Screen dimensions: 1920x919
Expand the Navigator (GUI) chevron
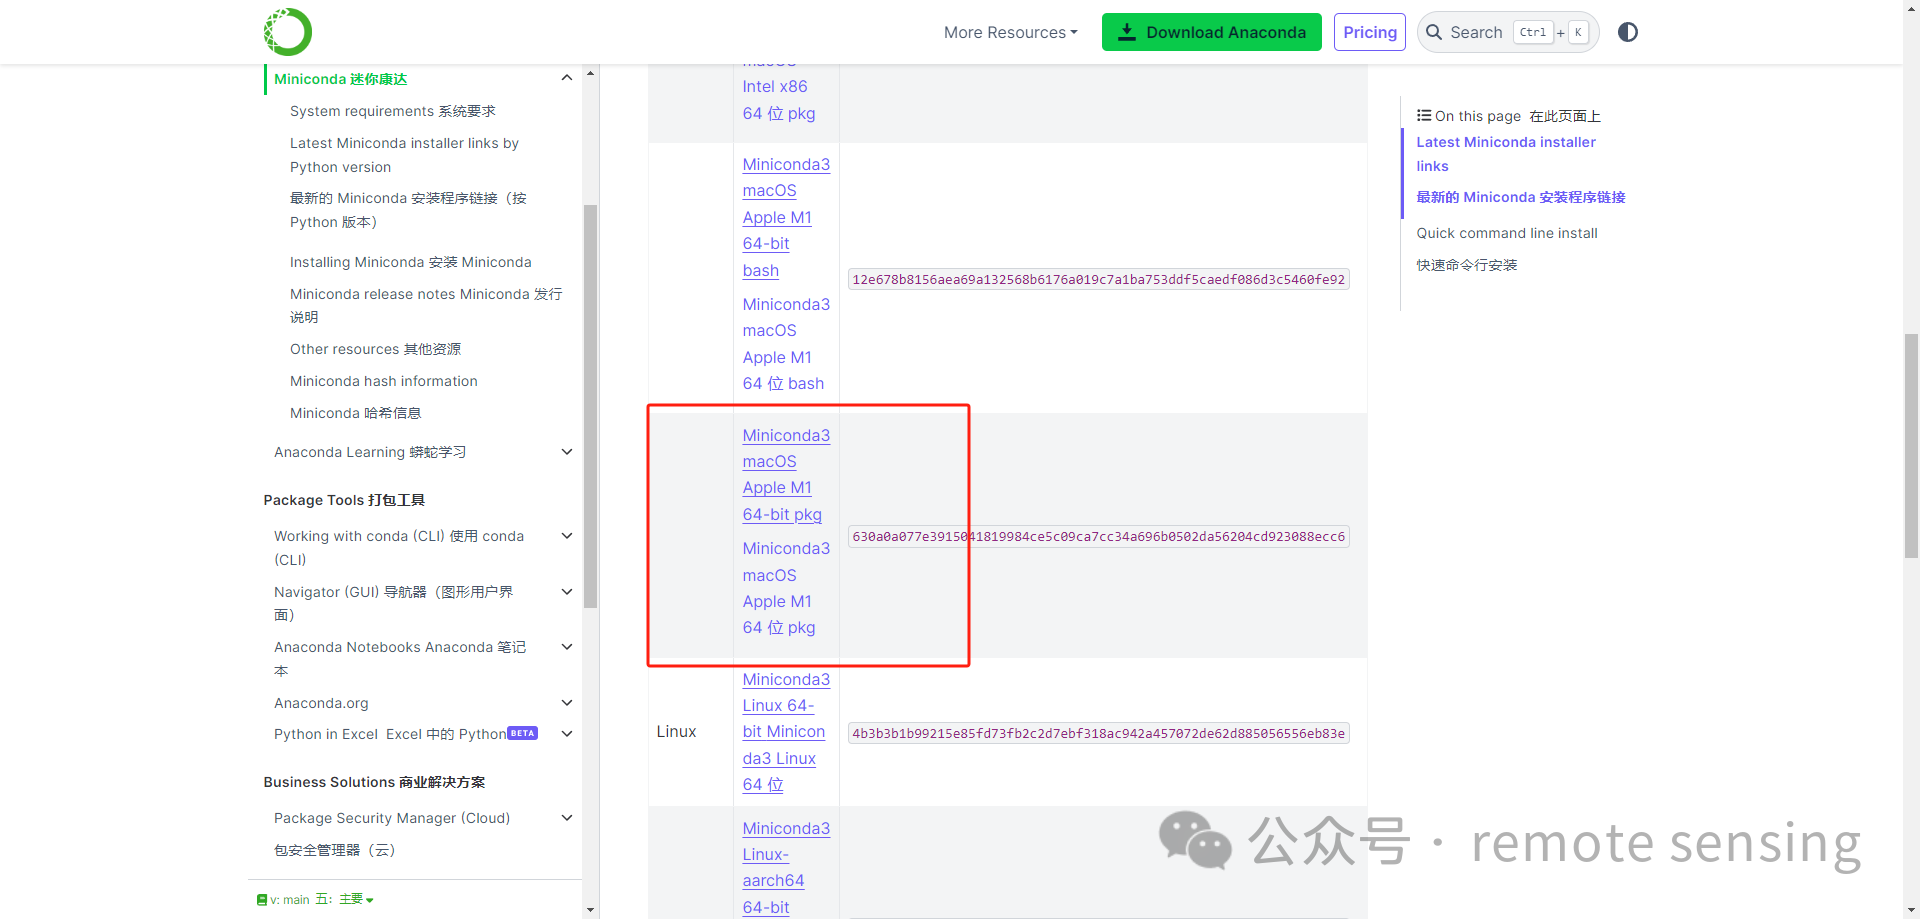[x=567, y=592]
